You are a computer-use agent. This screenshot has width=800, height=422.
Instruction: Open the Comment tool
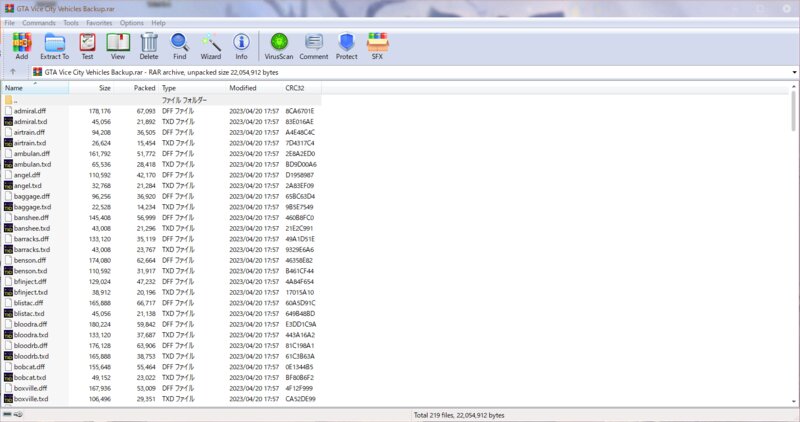click(x=314, y=46)
